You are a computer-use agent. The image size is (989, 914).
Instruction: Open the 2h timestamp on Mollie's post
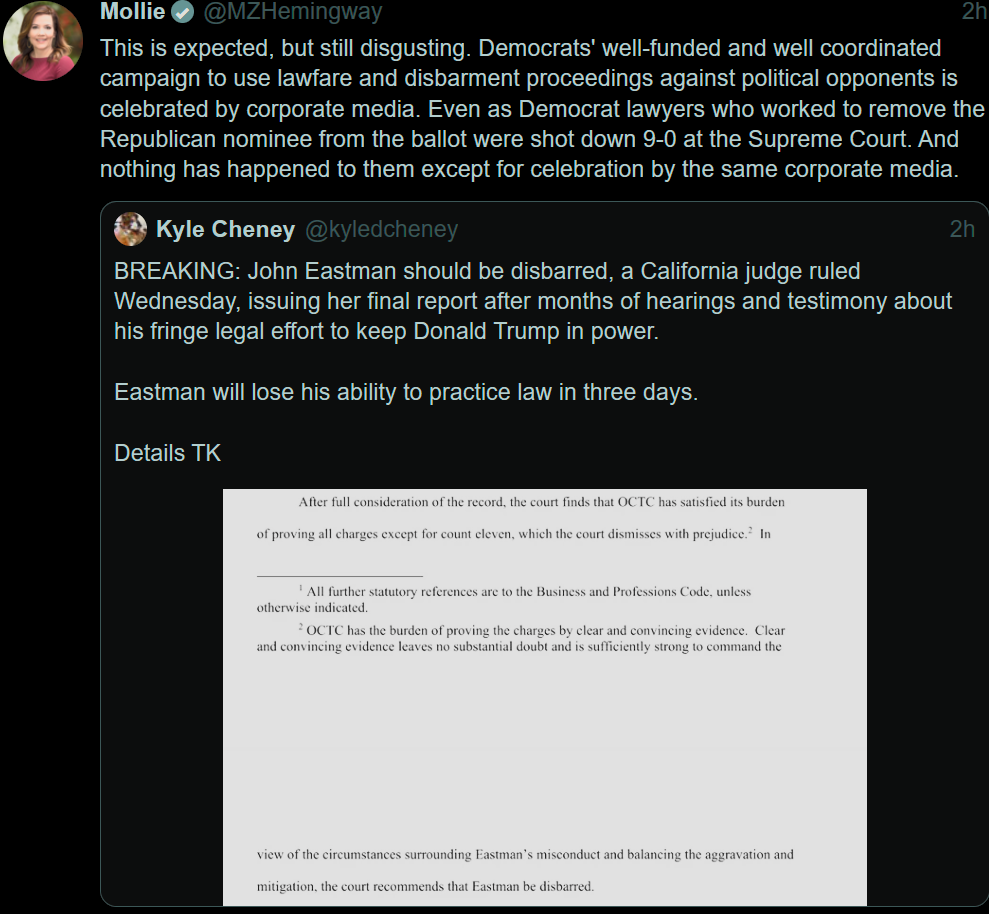tap(974, 11)
